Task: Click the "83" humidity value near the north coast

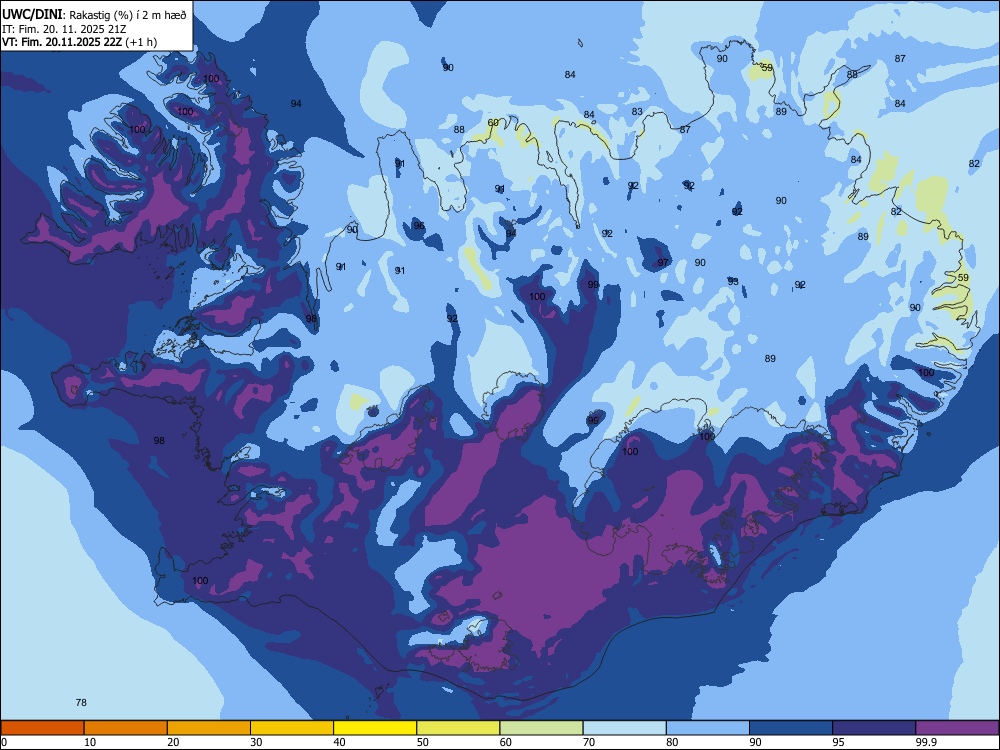Action: (637, 111)
